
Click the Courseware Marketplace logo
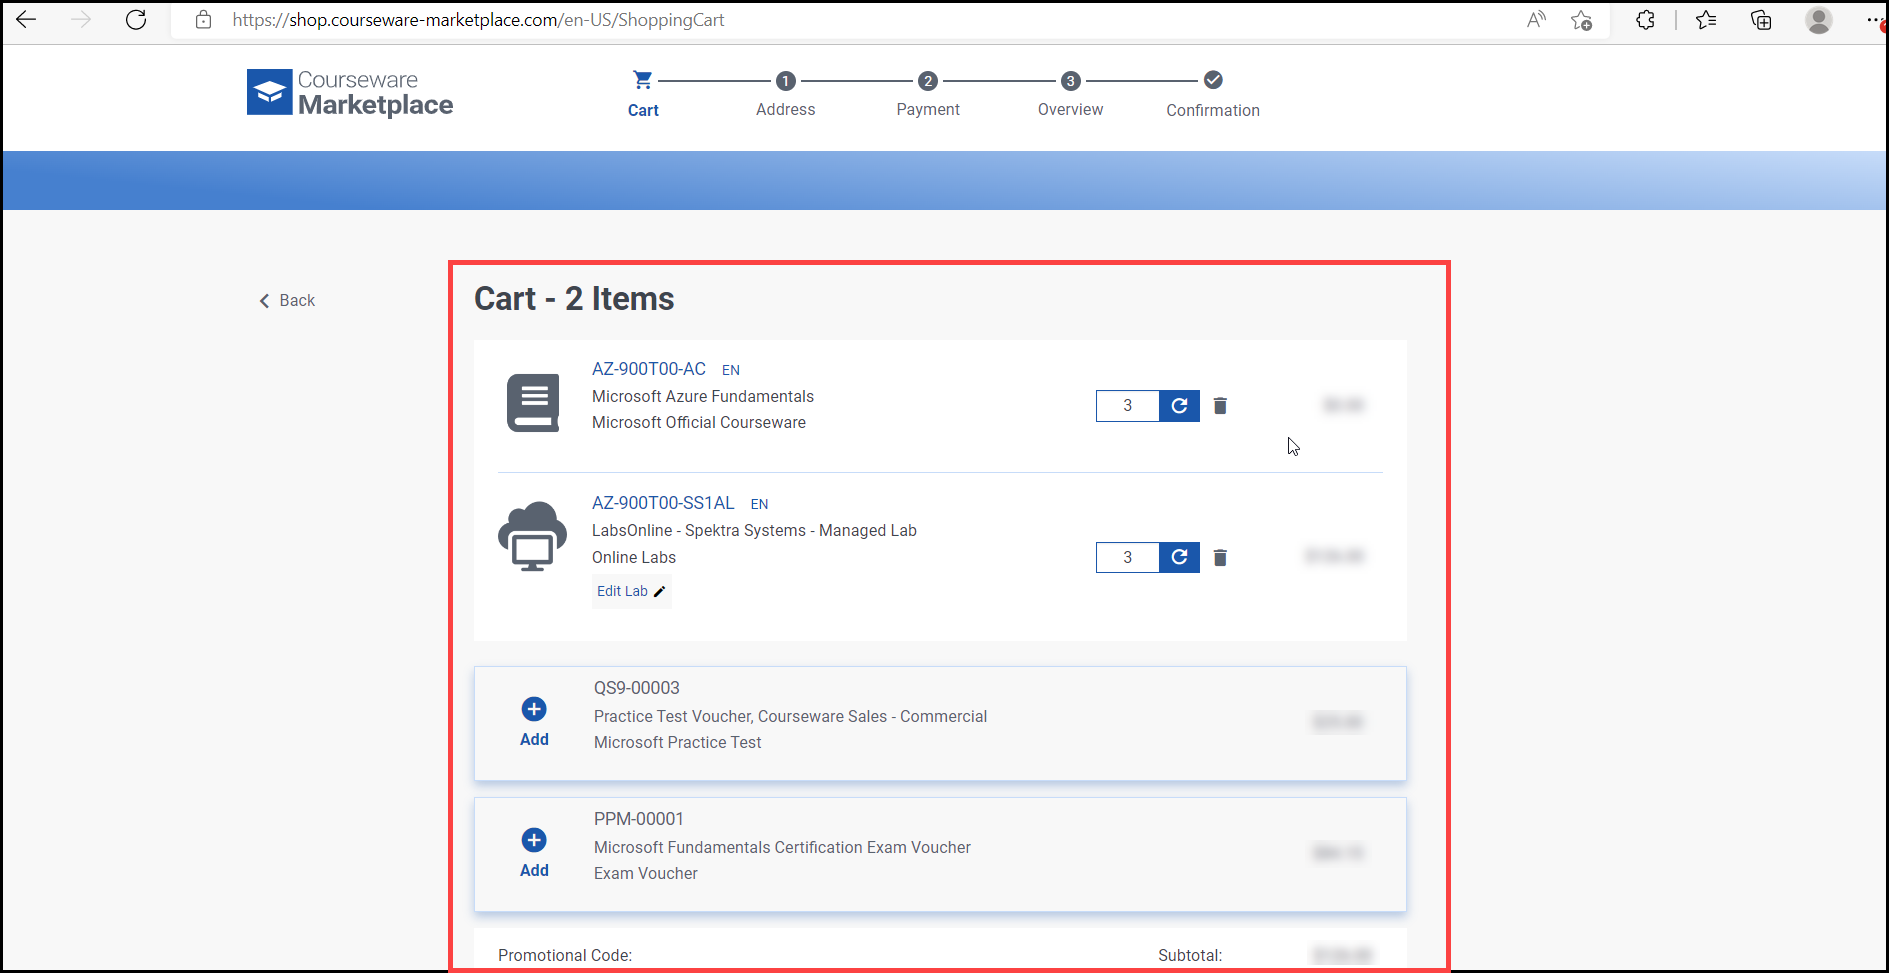click(x=350, y=93)
